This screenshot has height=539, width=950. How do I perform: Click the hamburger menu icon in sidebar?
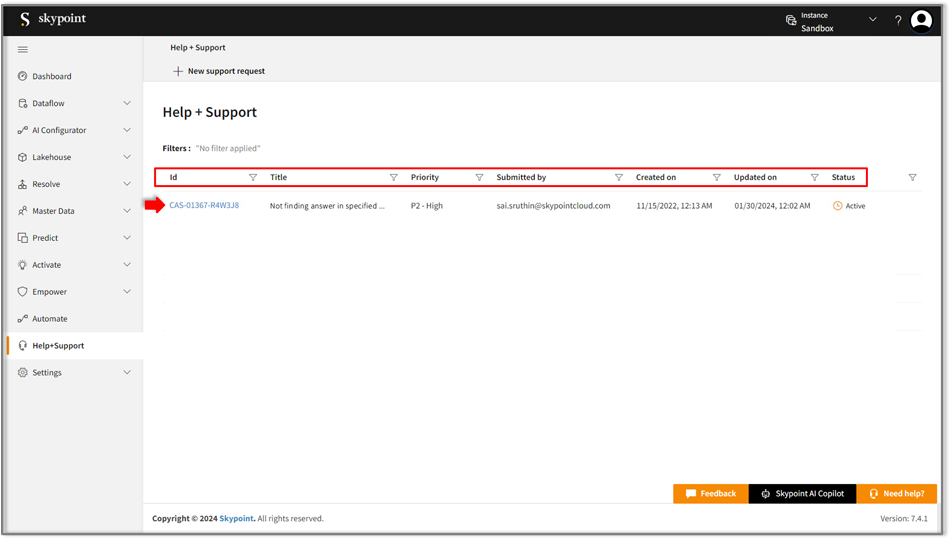(23, 49)
